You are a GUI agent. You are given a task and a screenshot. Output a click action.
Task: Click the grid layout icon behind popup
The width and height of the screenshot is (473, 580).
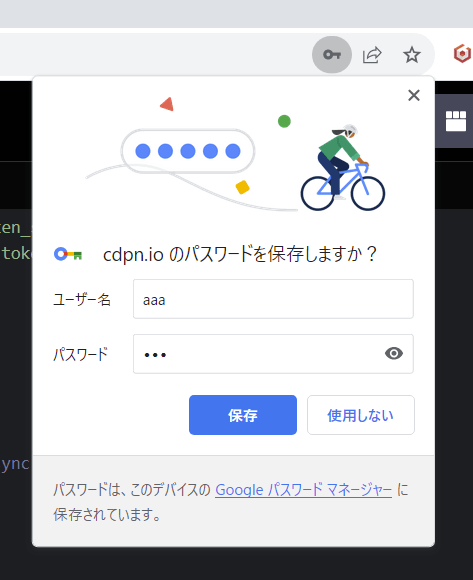(456, 121)
